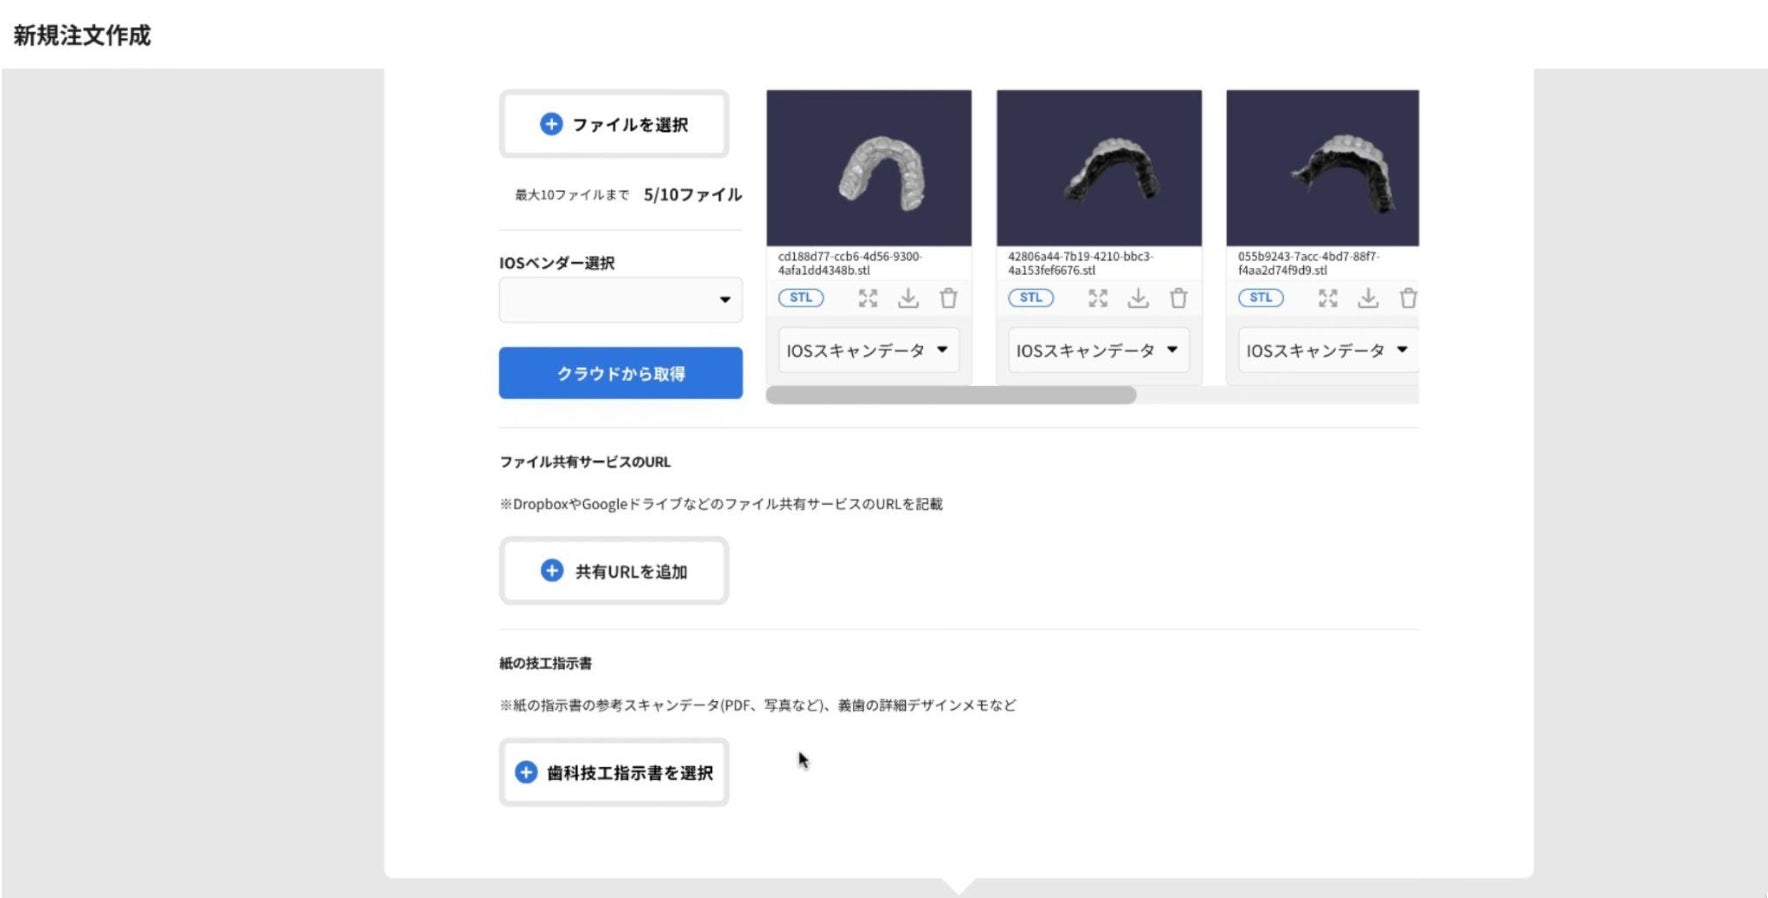Download the cd188d77 STL file
This screenshot has width=1768, height=898.
908,298
